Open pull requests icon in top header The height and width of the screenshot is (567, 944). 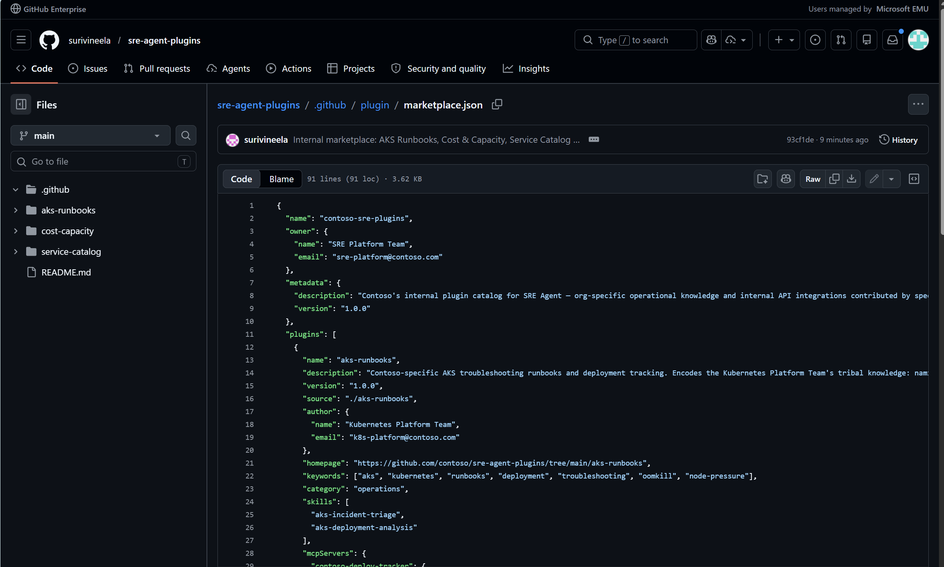(x=841, y=40)
